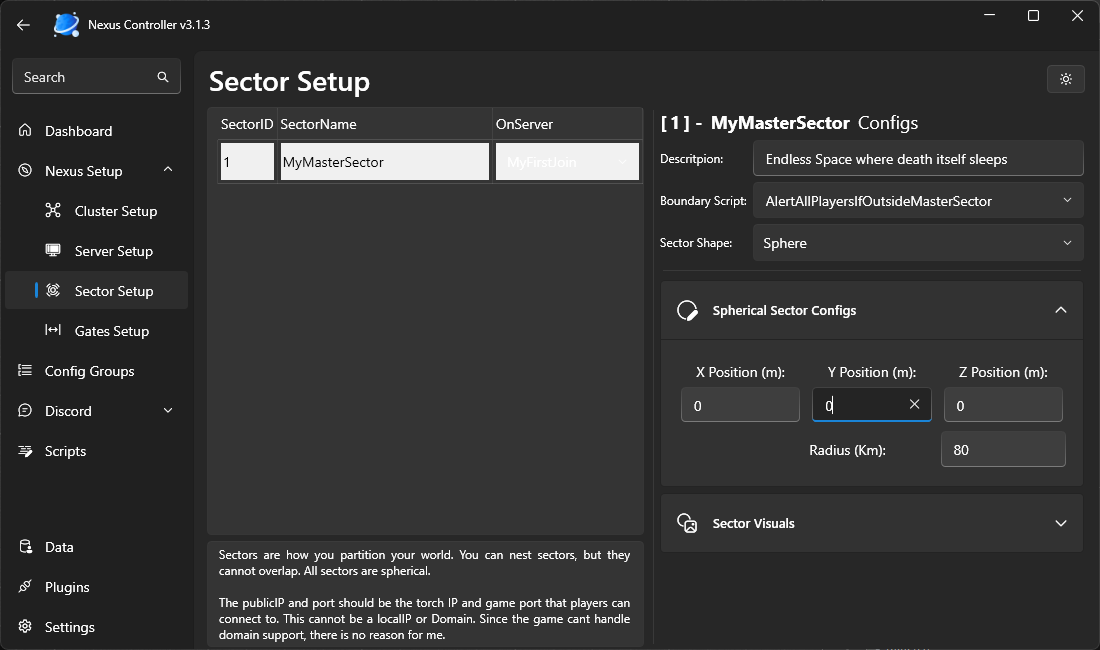The height and width of the screenshot is (650, 1100).
Task: Click the Cluster Setup icon
Action: (54, 211)
